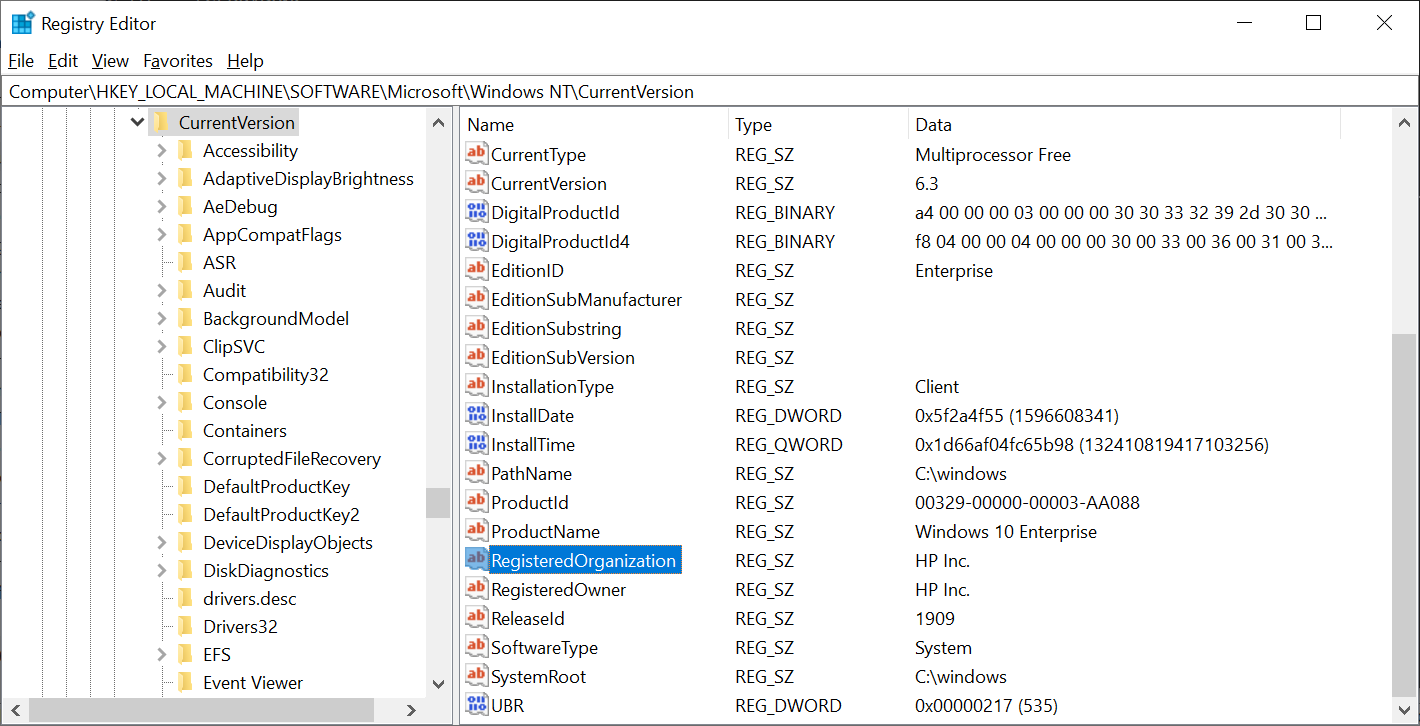Select the InstallationType value name
Image resolution: width=1420 pixels, height=726 pixels.
point(553,386)
